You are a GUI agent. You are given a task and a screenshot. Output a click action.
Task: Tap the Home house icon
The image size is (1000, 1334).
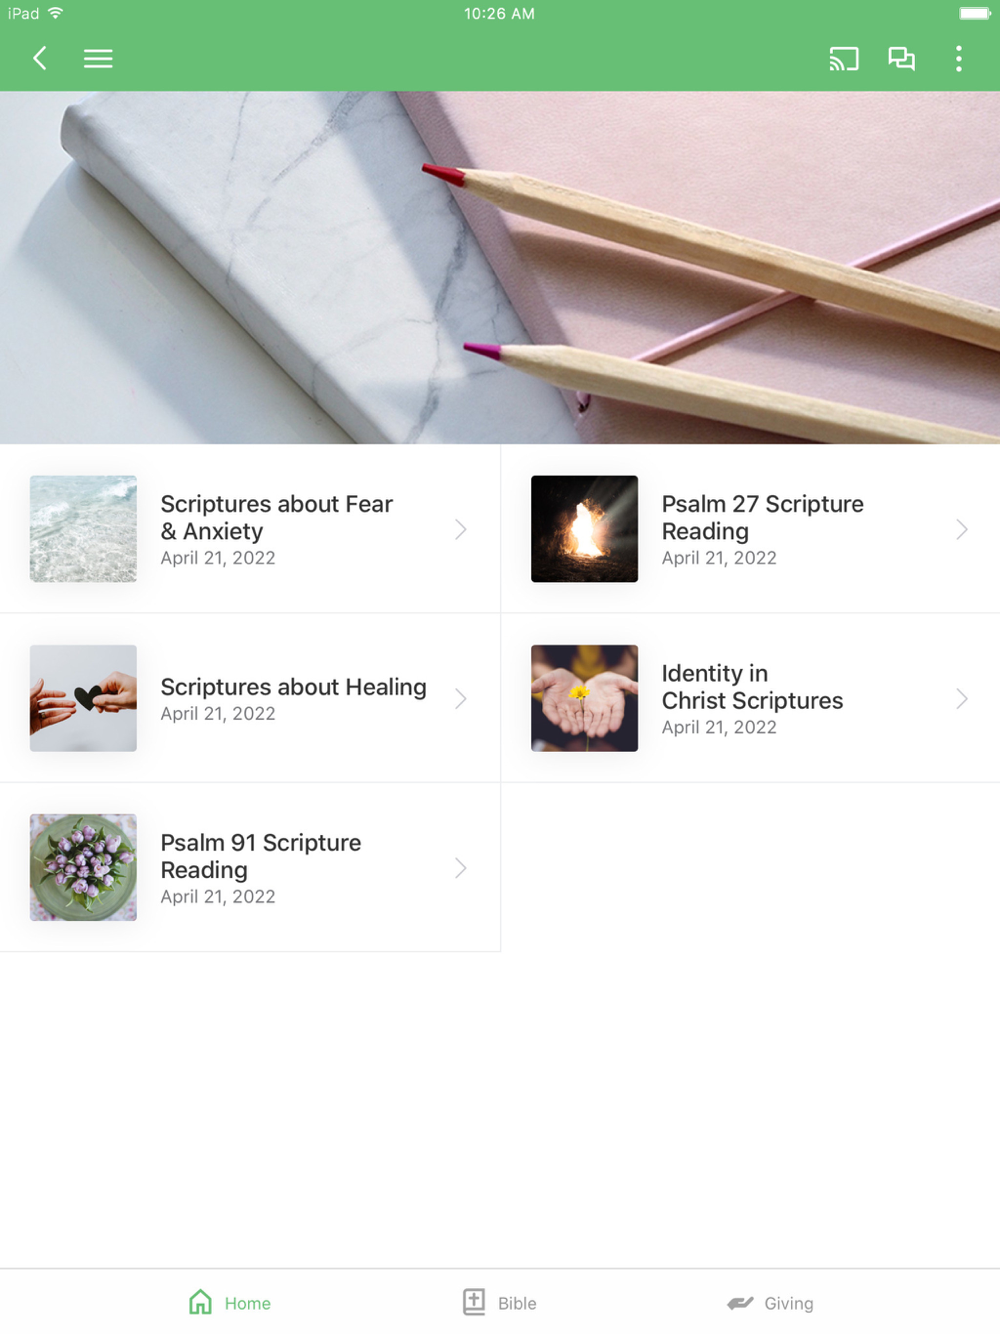(201, 1302)
